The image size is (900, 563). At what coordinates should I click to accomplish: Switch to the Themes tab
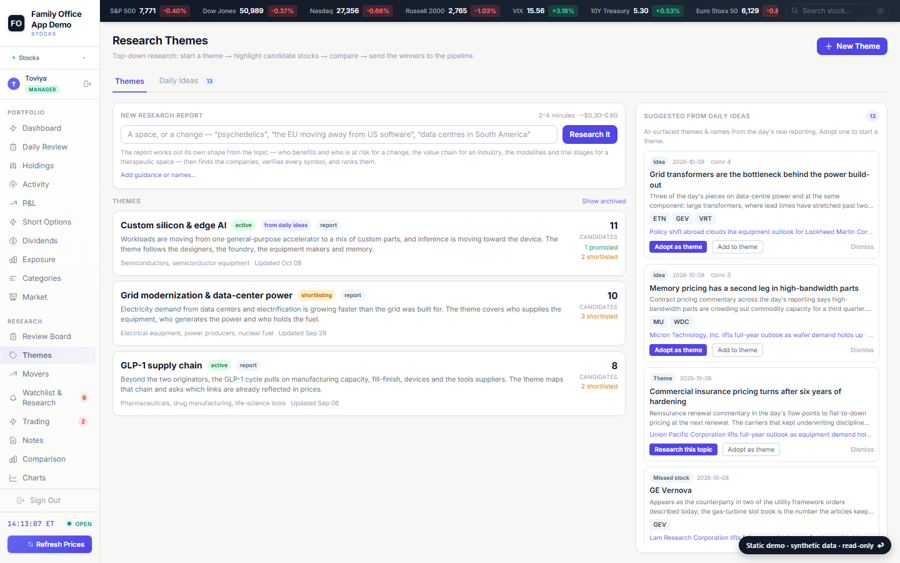(130, 81)
